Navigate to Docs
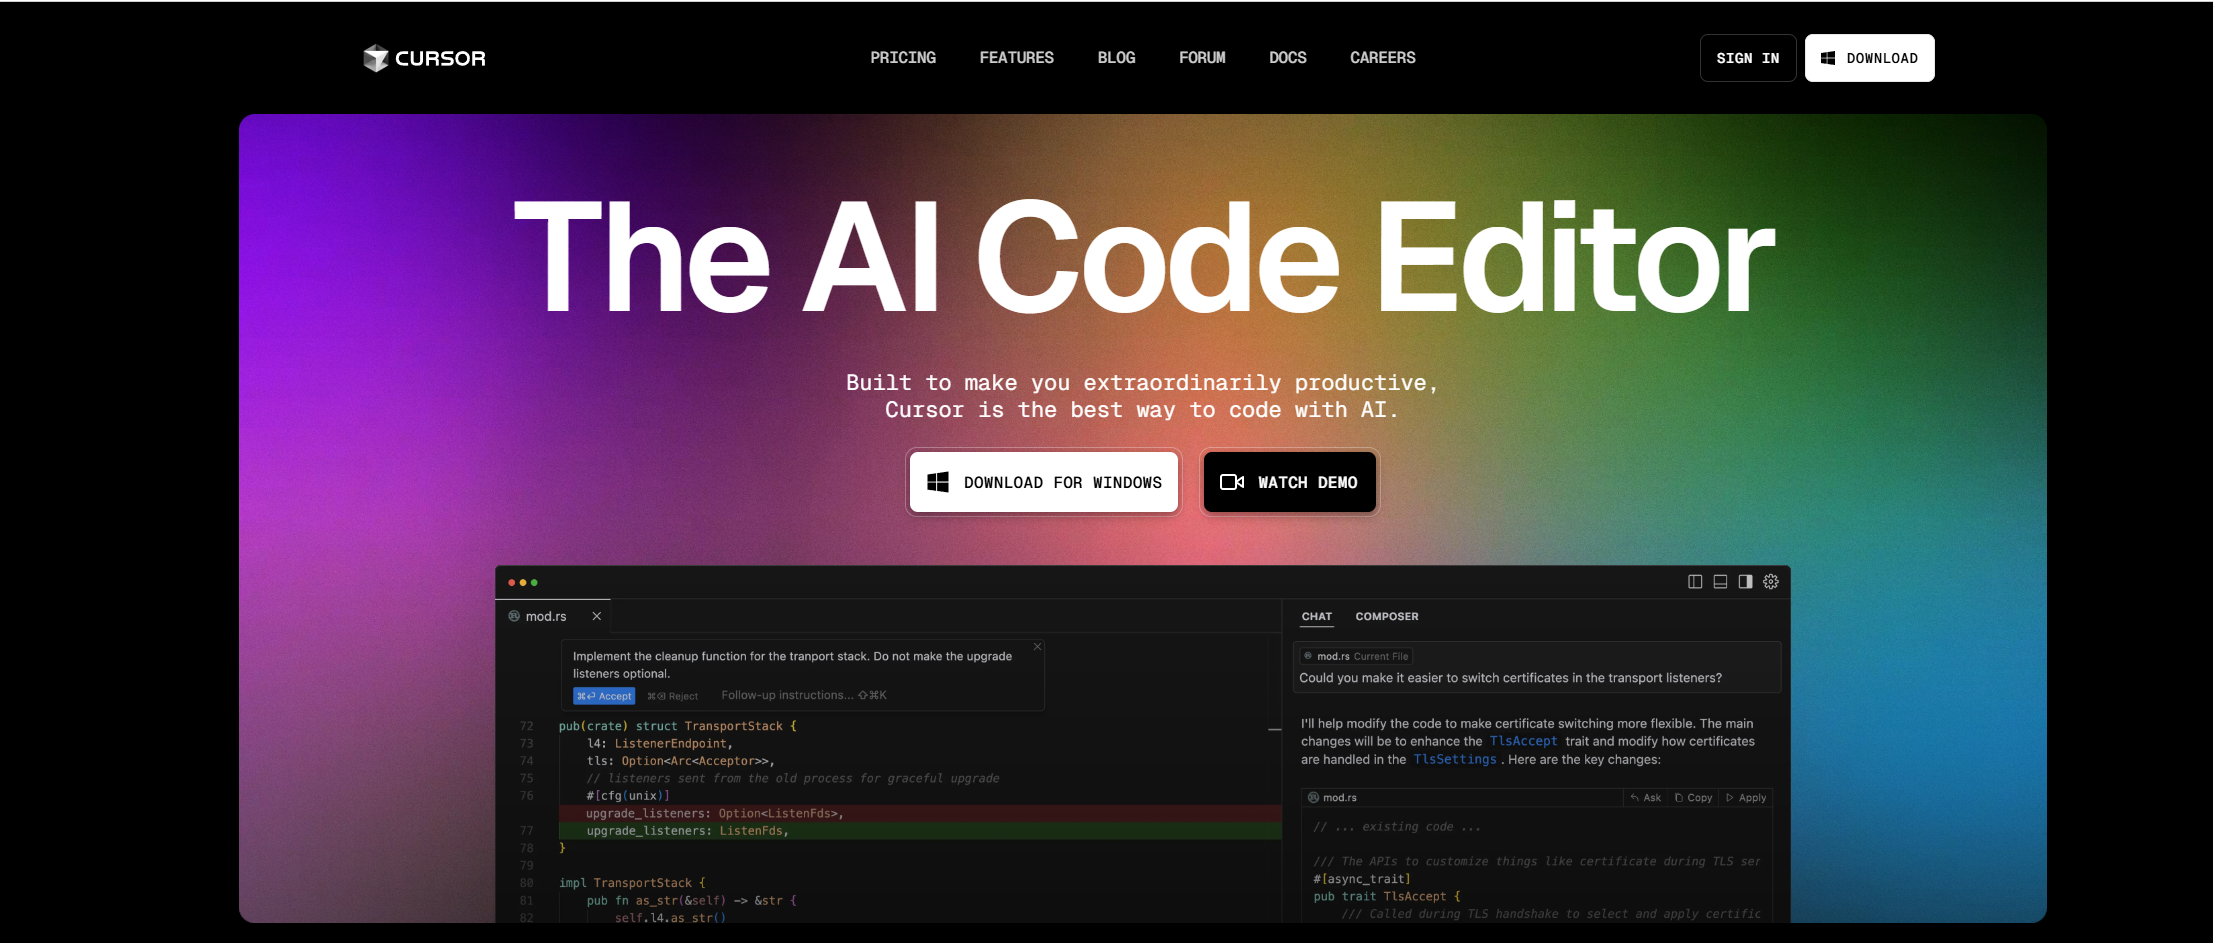Image resolution: width=2213 pixels, height=943 pixels. 1288,58
